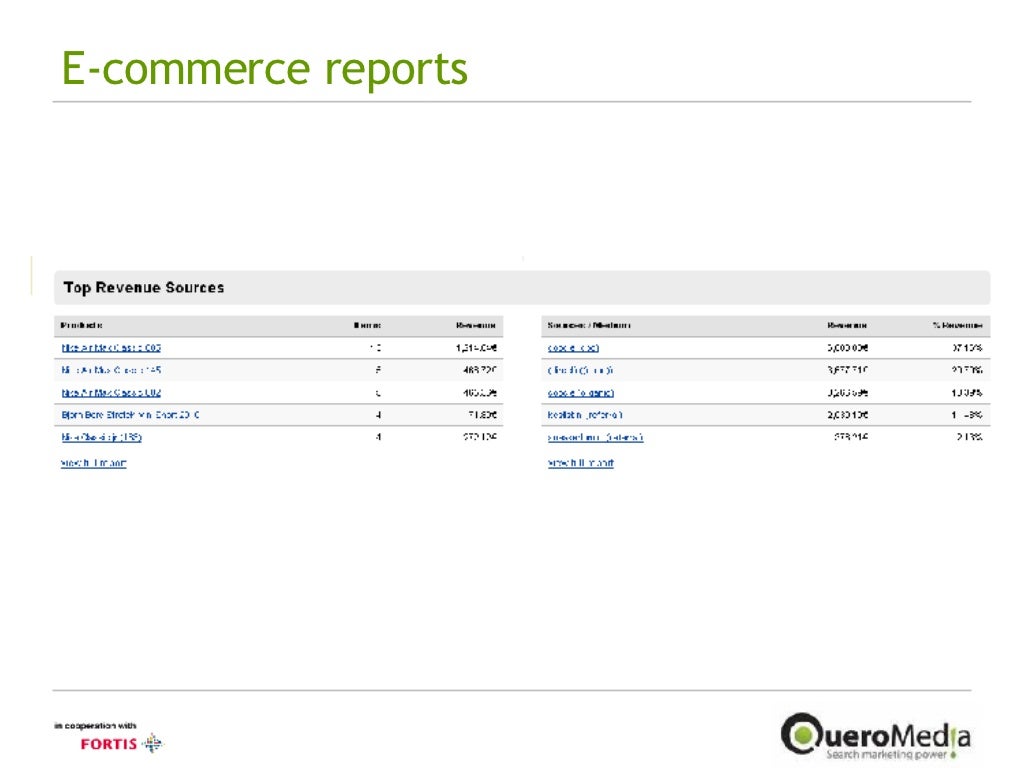
Task: Click the Items column header
Action: (x=368, y=325)
